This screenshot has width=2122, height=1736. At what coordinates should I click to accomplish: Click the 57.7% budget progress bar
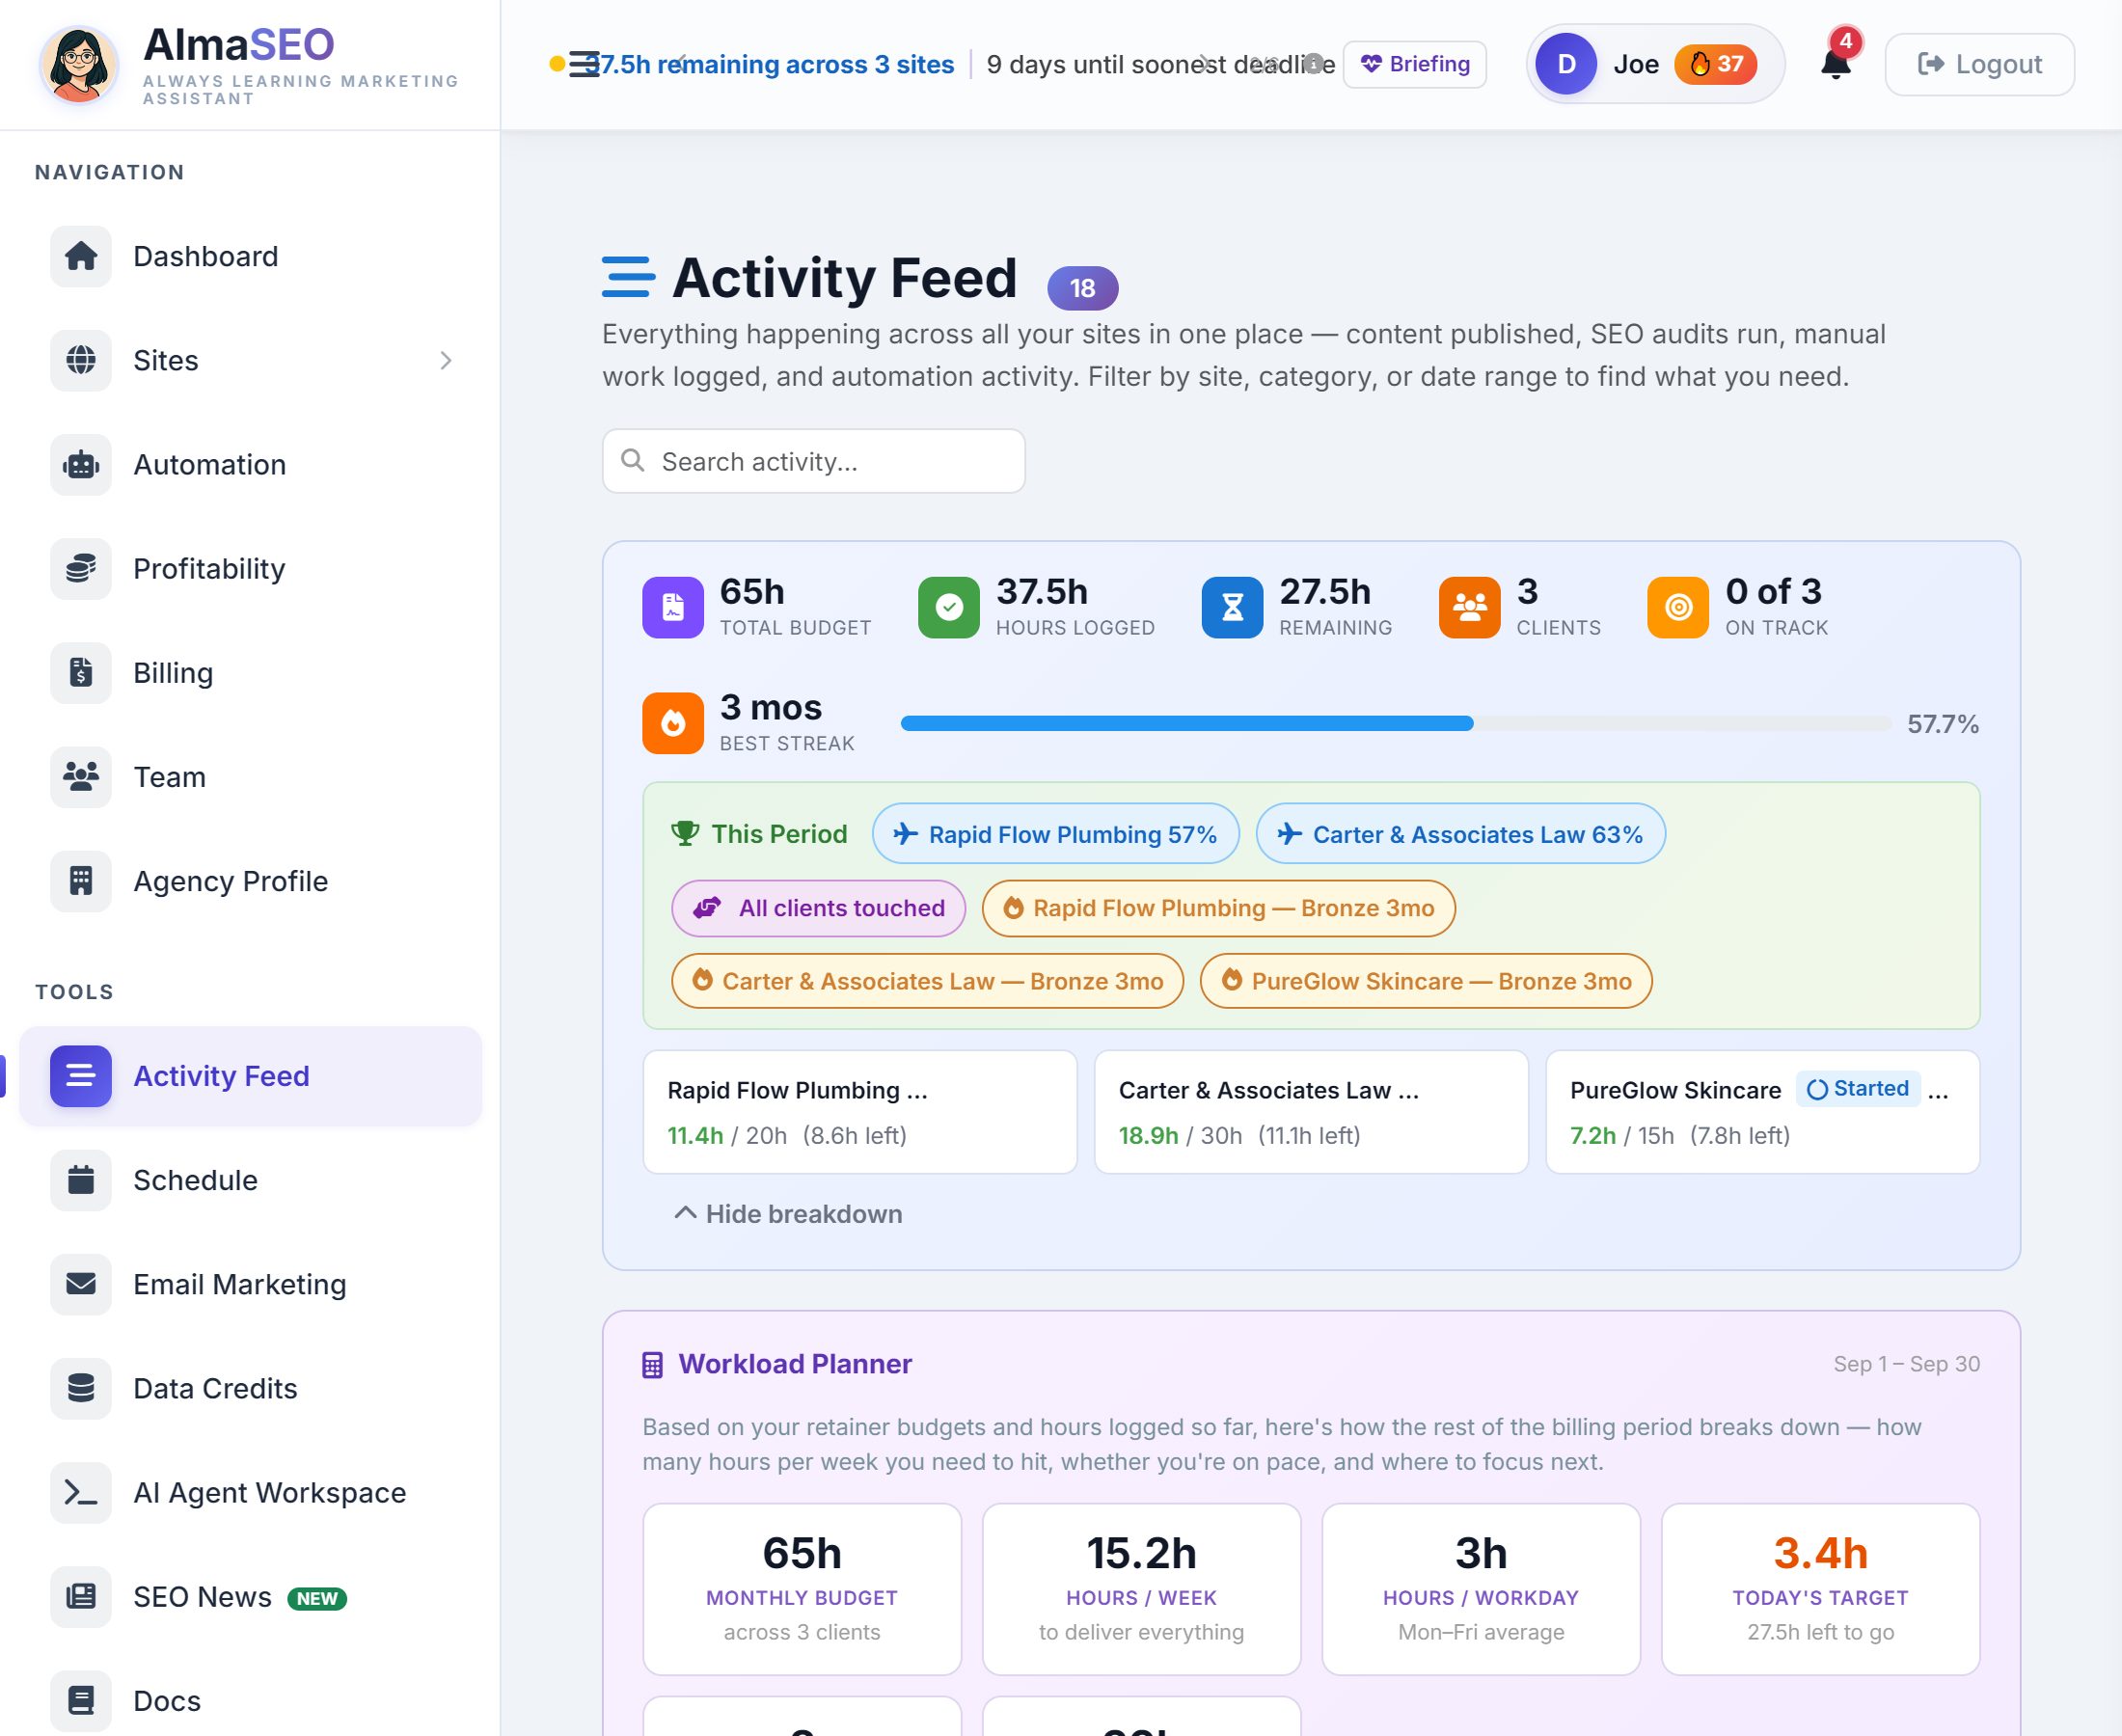click(x=1396, y=723)
